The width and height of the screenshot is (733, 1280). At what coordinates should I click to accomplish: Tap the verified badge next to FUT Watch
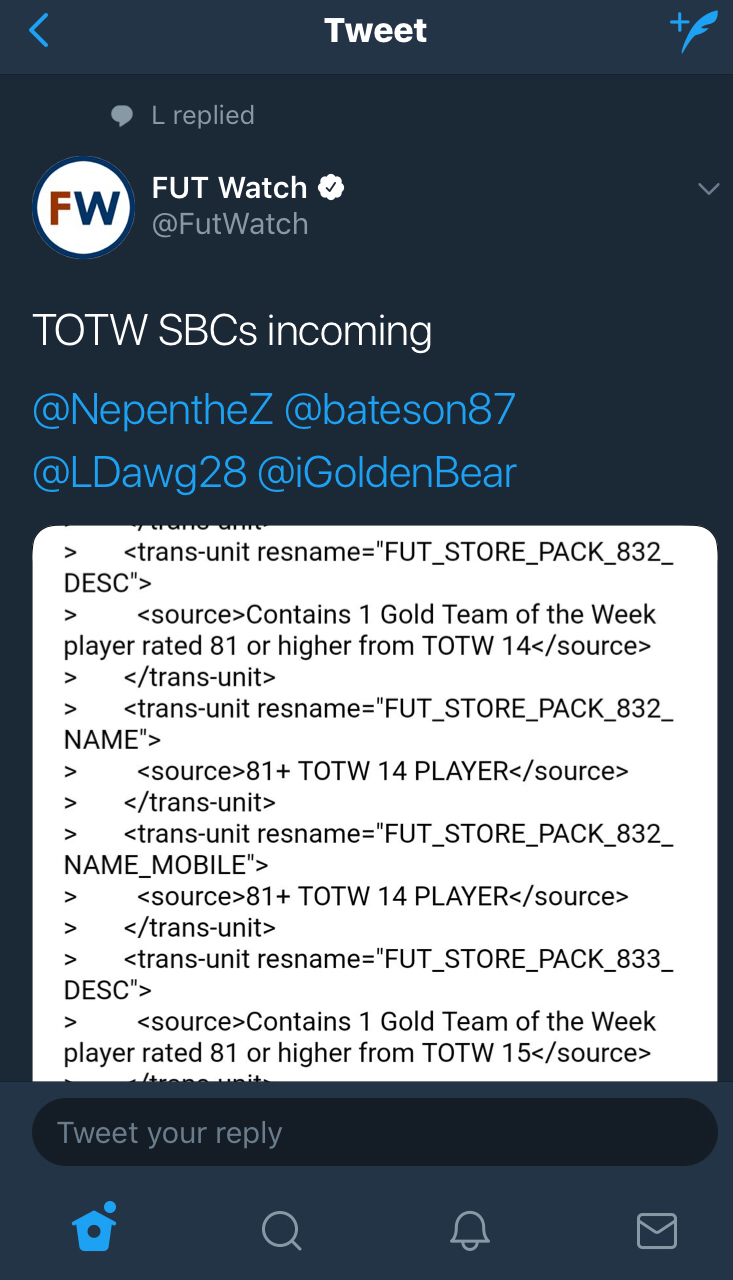click(x=331, y=187)
